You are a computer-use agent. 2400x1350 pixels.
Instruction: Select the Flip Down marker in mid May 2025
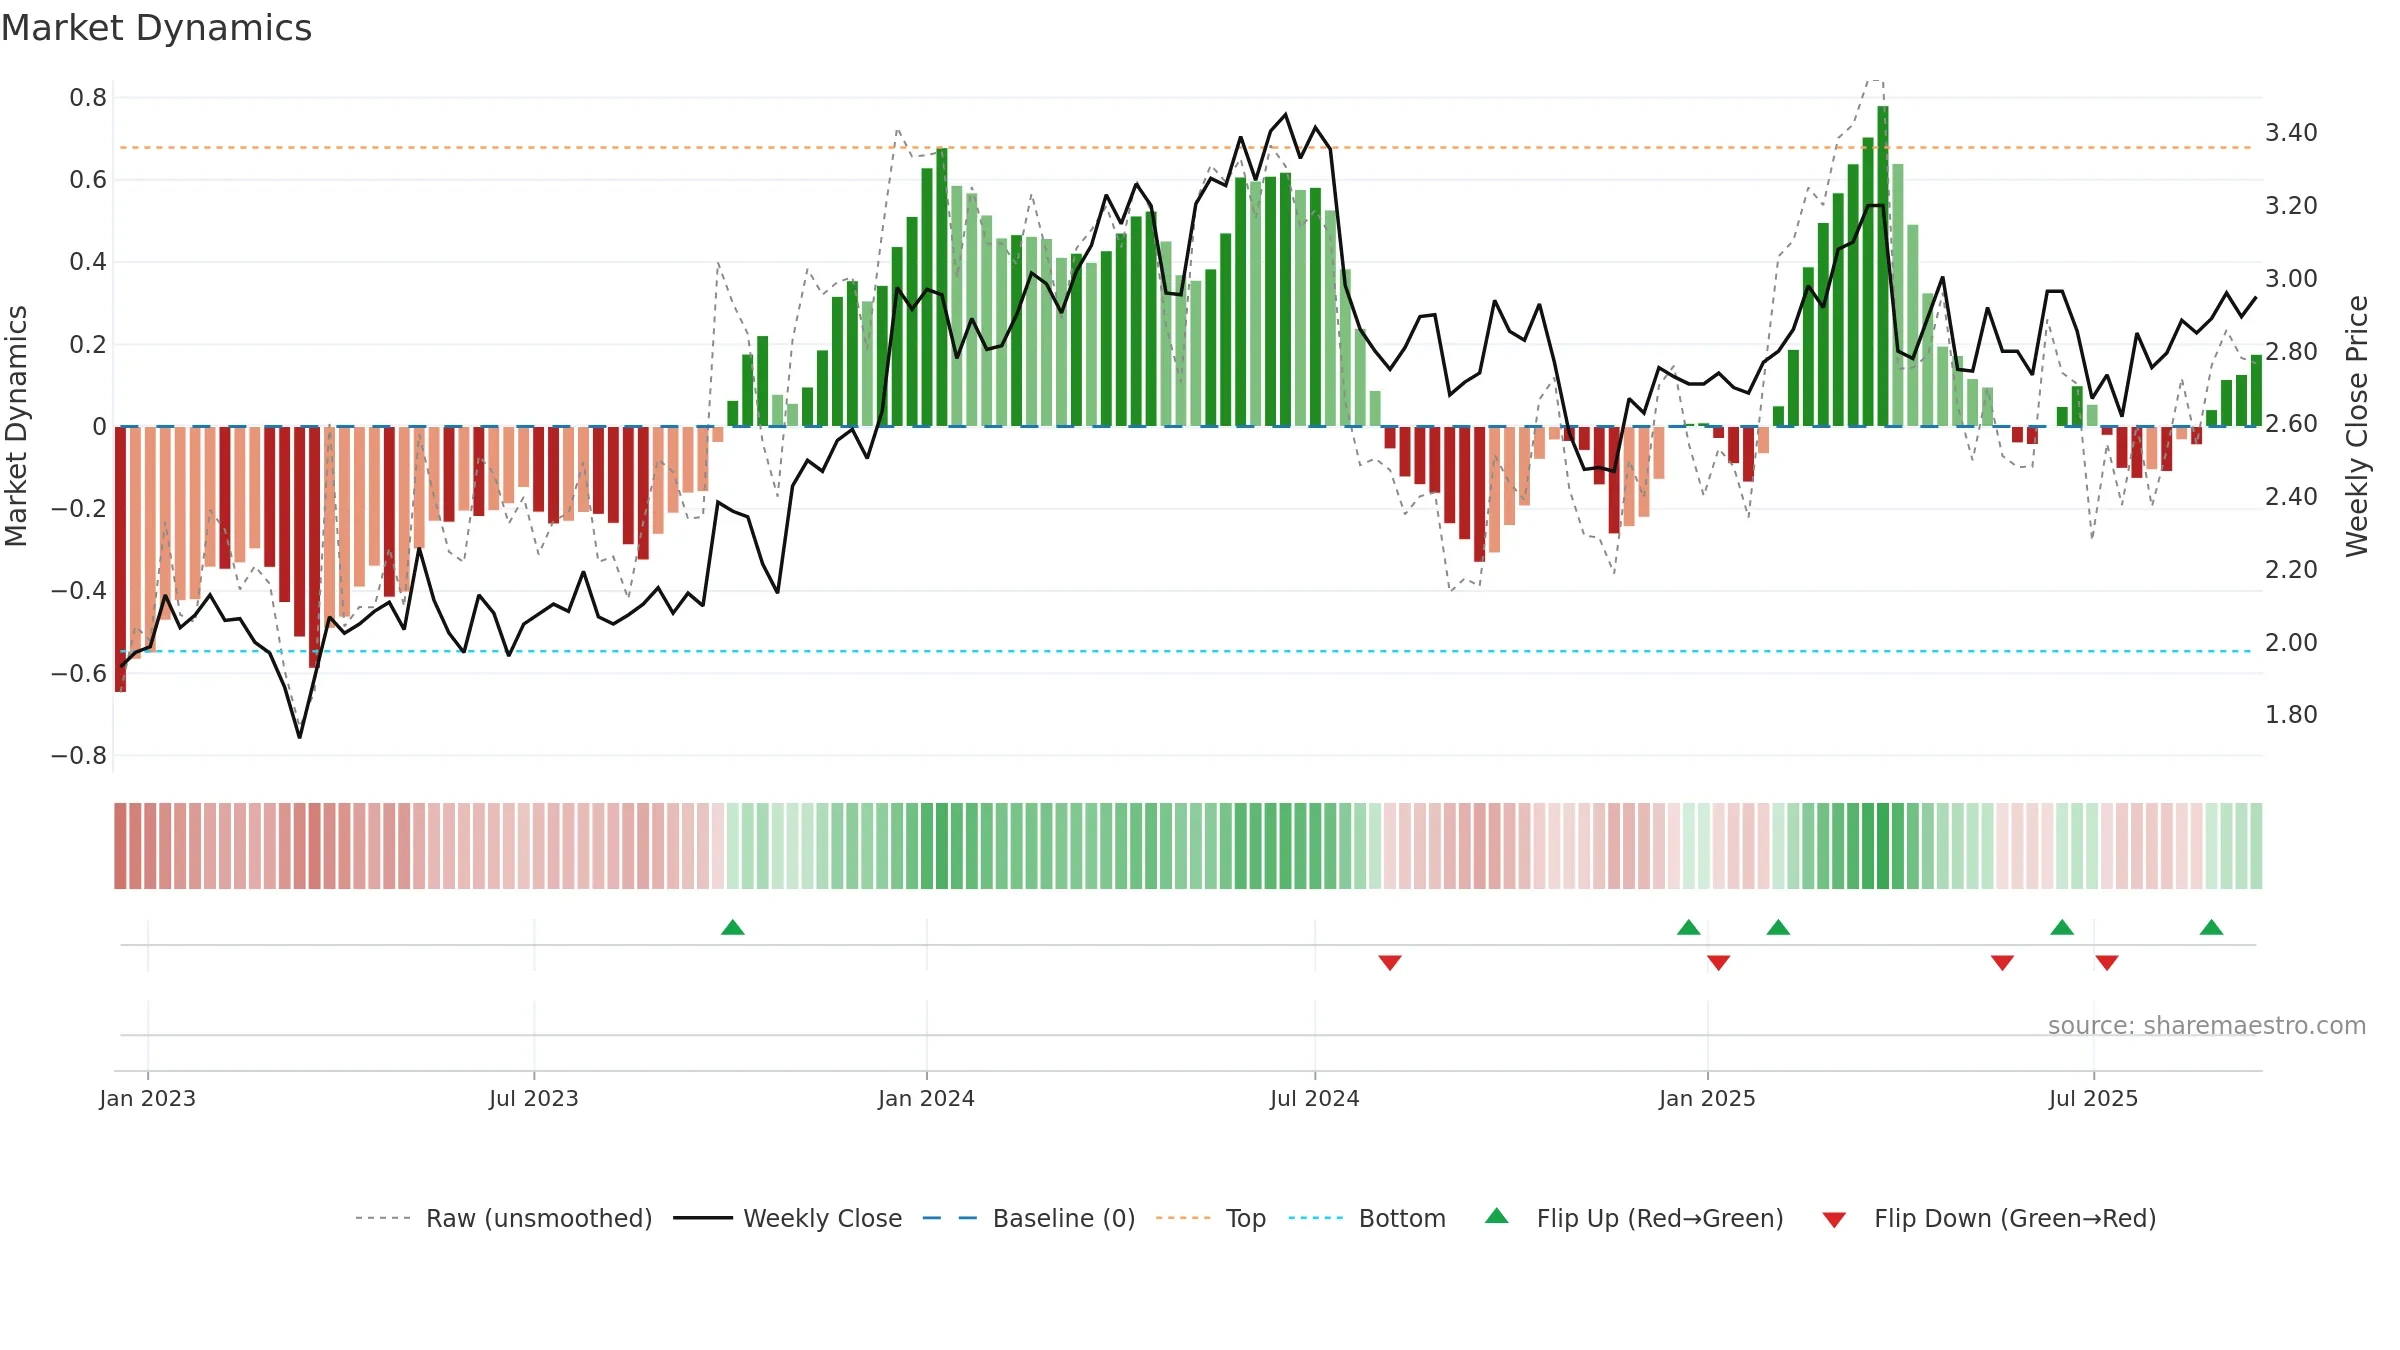2002,962
